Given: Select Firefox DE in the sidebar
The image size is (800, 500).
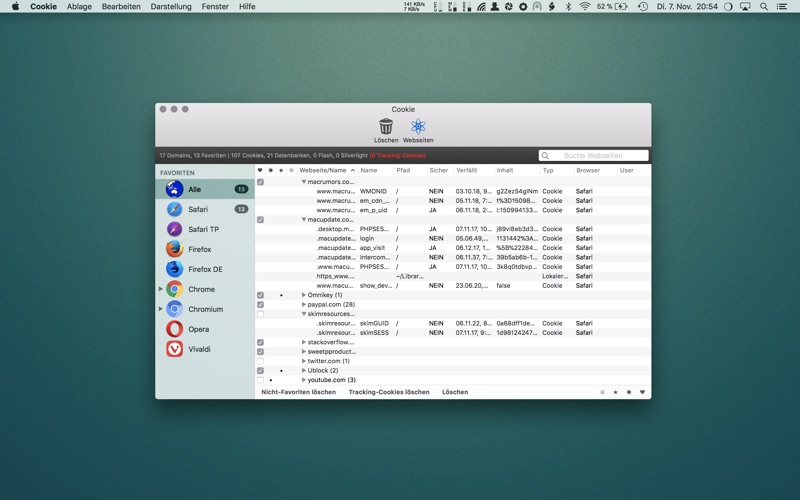Looking at the screenshot, I should tap(205, 269).
